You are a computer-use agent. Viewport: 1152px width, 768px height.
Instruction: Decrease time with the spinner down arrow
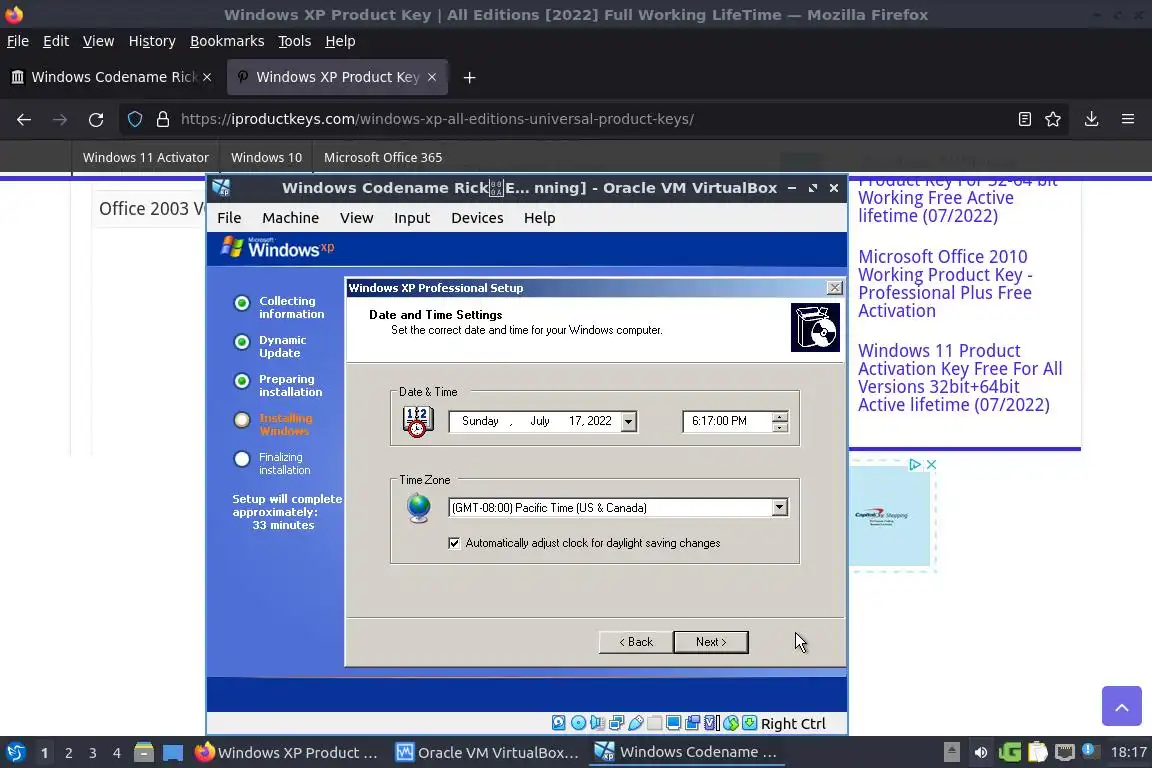tap(780, 427)
